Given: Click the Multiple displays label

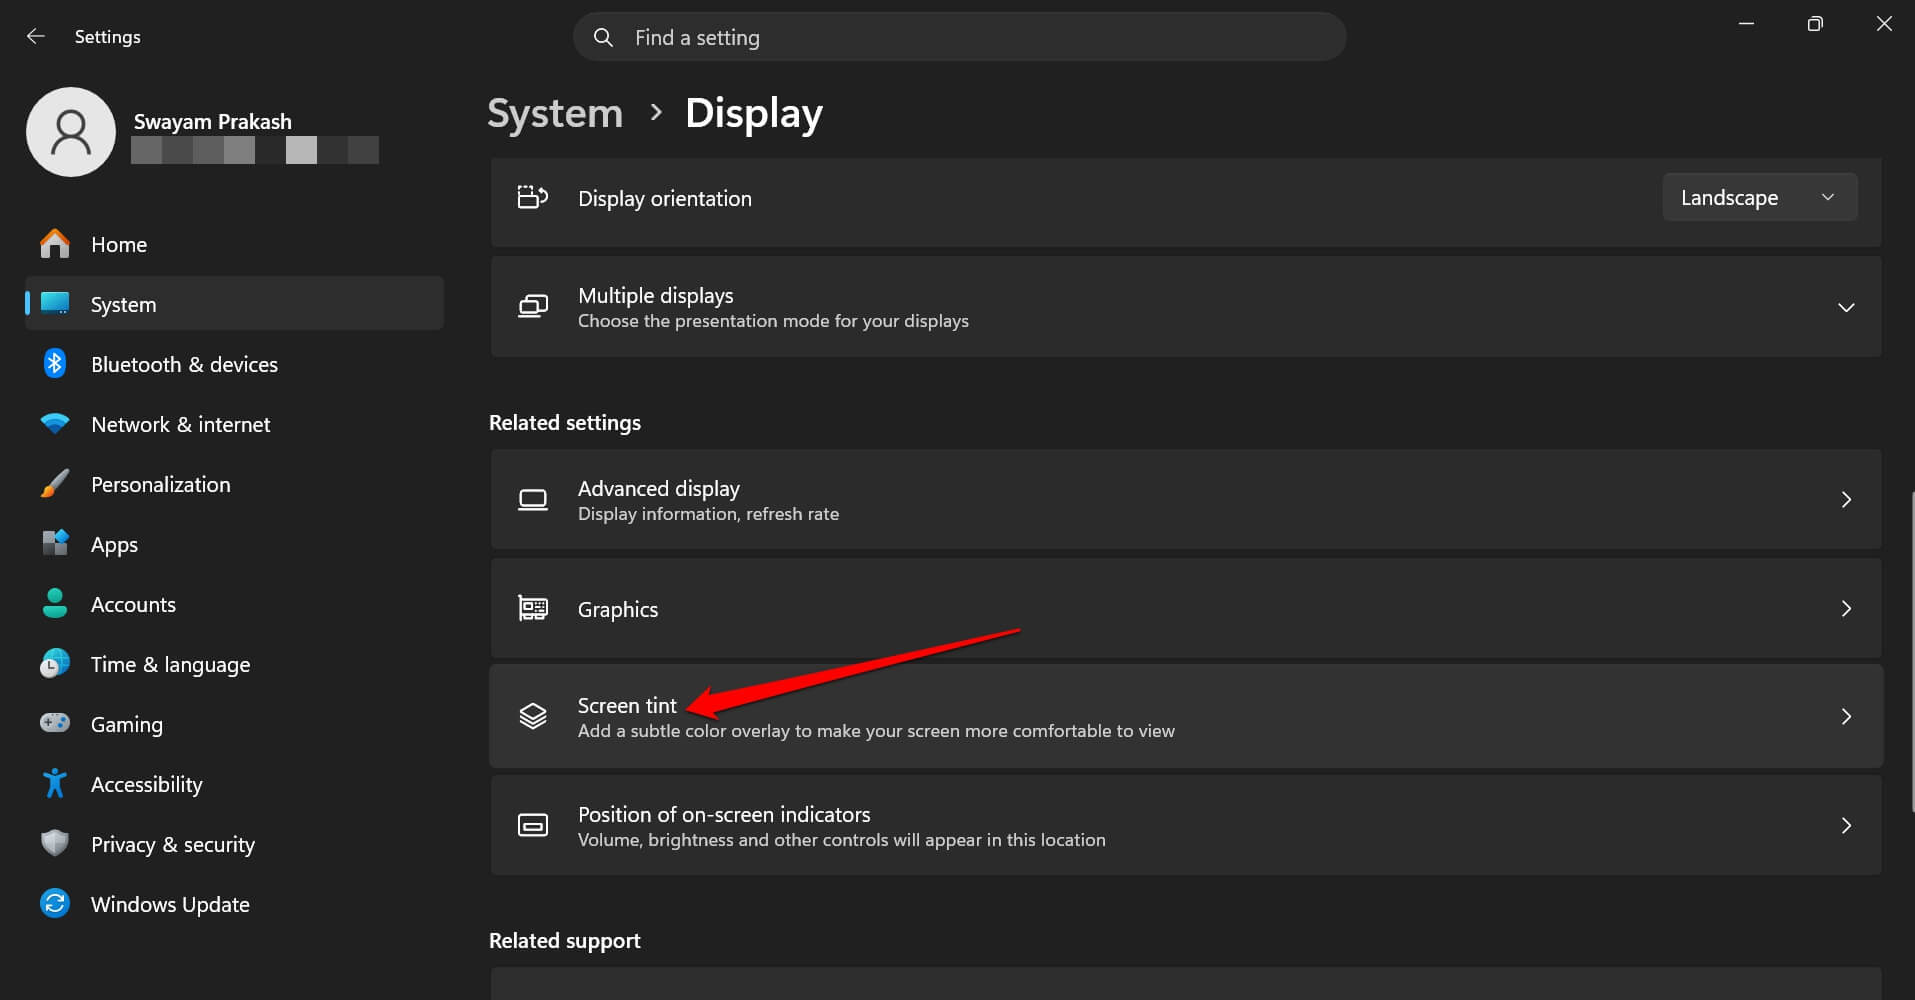Looking at the screenshot, I should pos(656,295).
